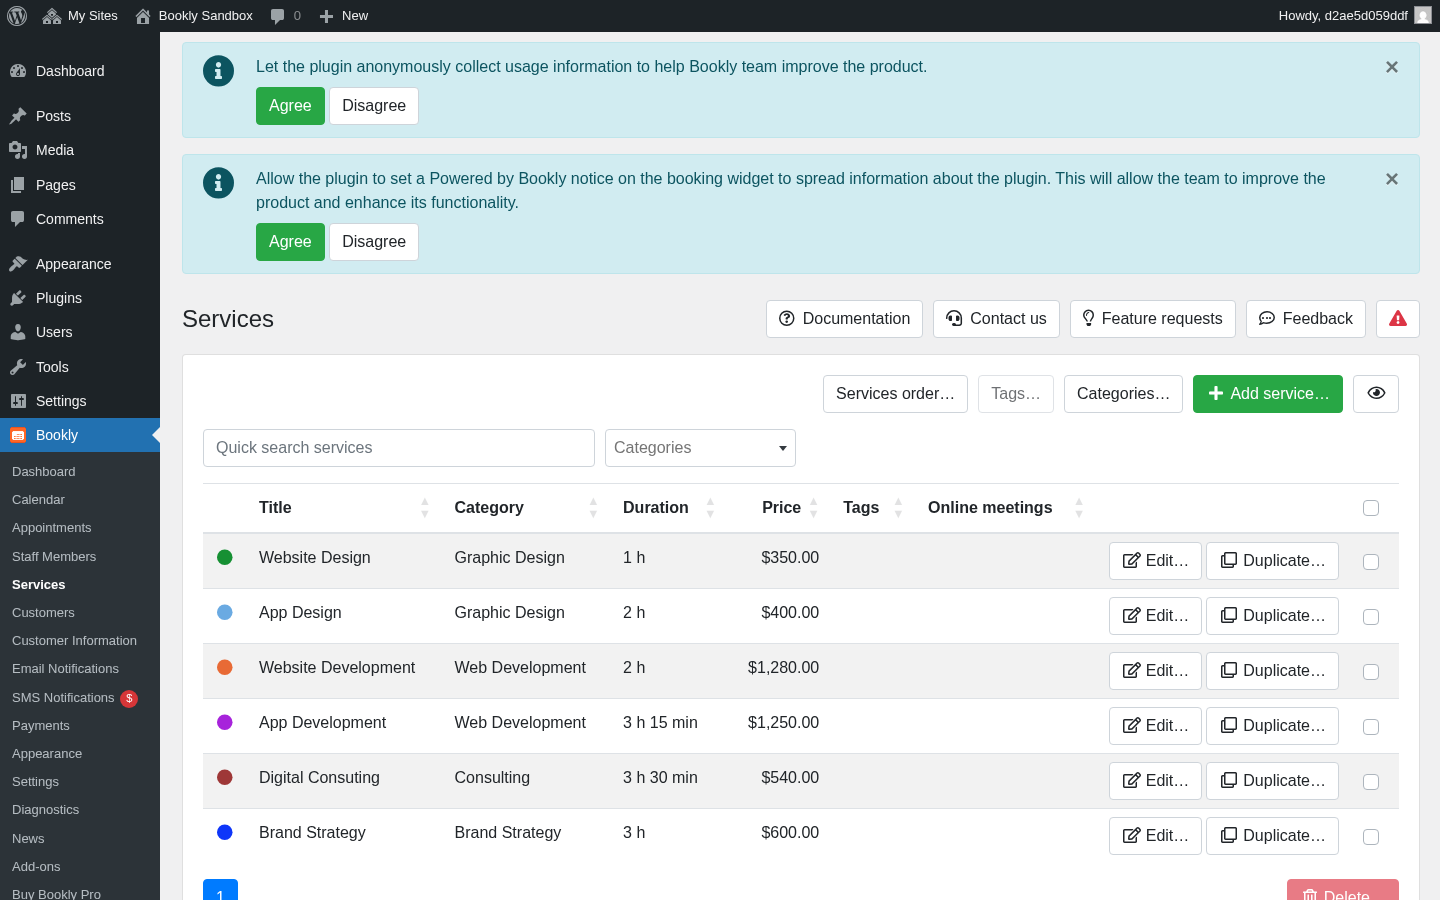Click the Tools wrench icon
This screenshot has width=1440, height=900.
point(18,367)
